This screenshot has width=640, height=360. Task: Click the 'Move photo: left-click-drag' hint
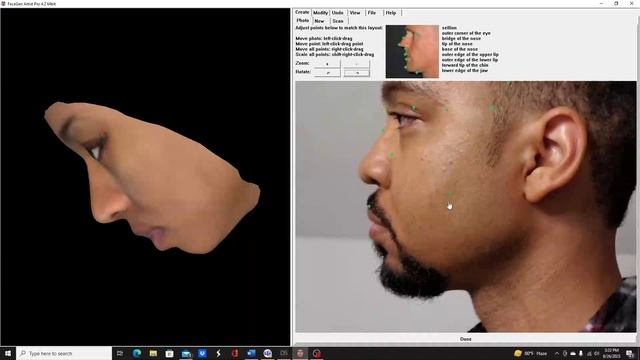tap(324, 38)
